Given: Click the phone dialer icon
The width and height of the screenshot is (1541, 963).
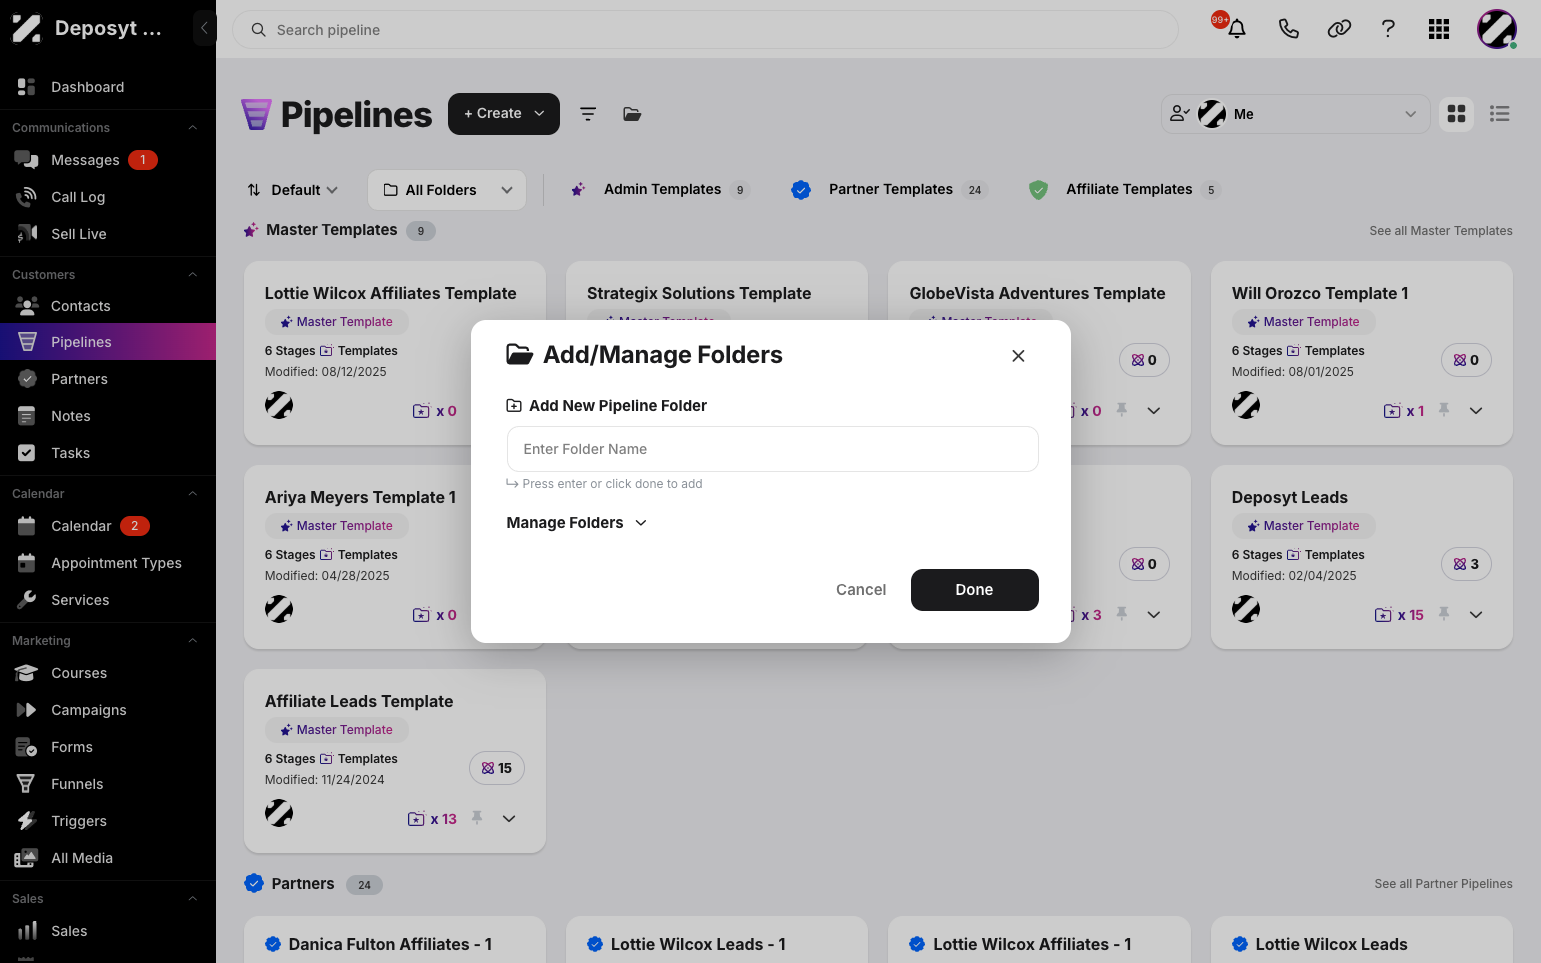Looking at the screenshot, I should [x=1288, y=29].
